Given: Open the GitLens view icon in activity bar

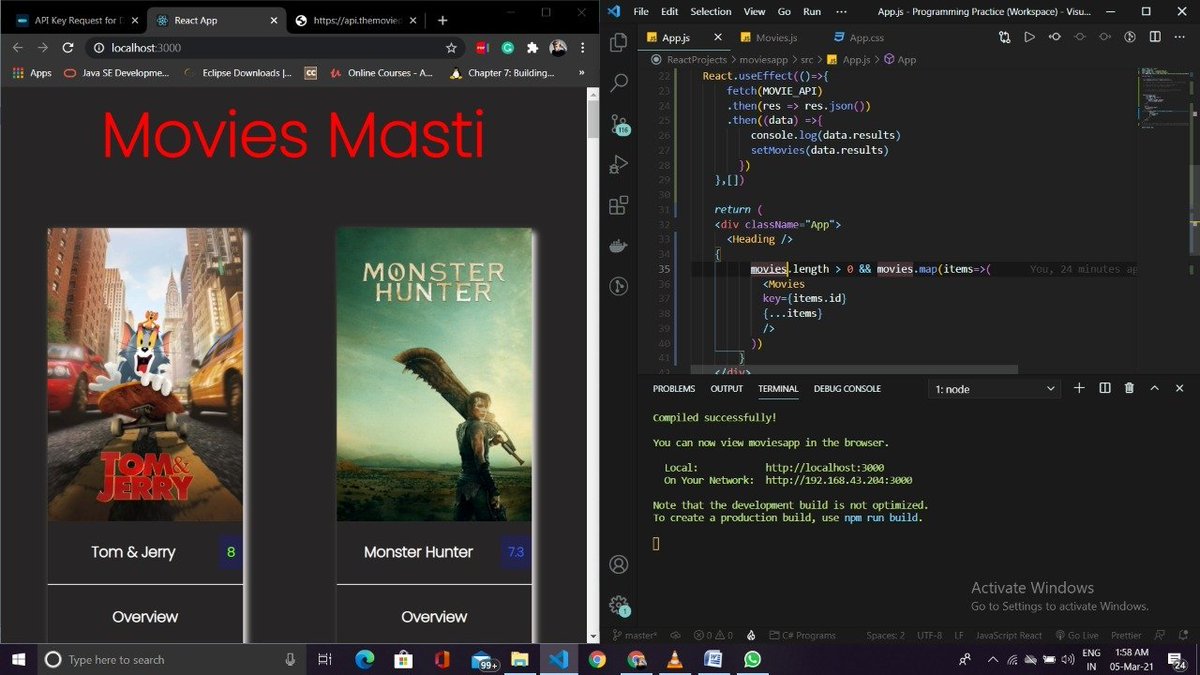Looking at the screenshot, I should click(619, 286).
